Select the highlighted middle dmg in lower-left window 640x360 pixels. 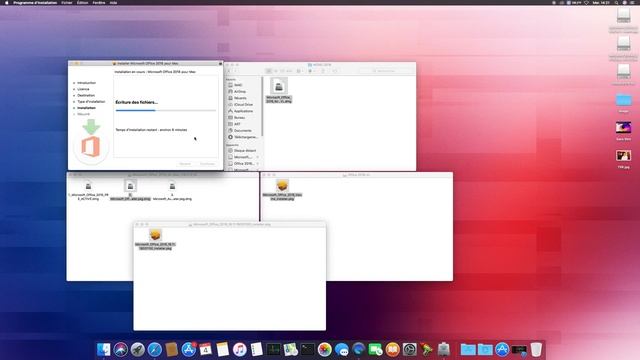130,191
